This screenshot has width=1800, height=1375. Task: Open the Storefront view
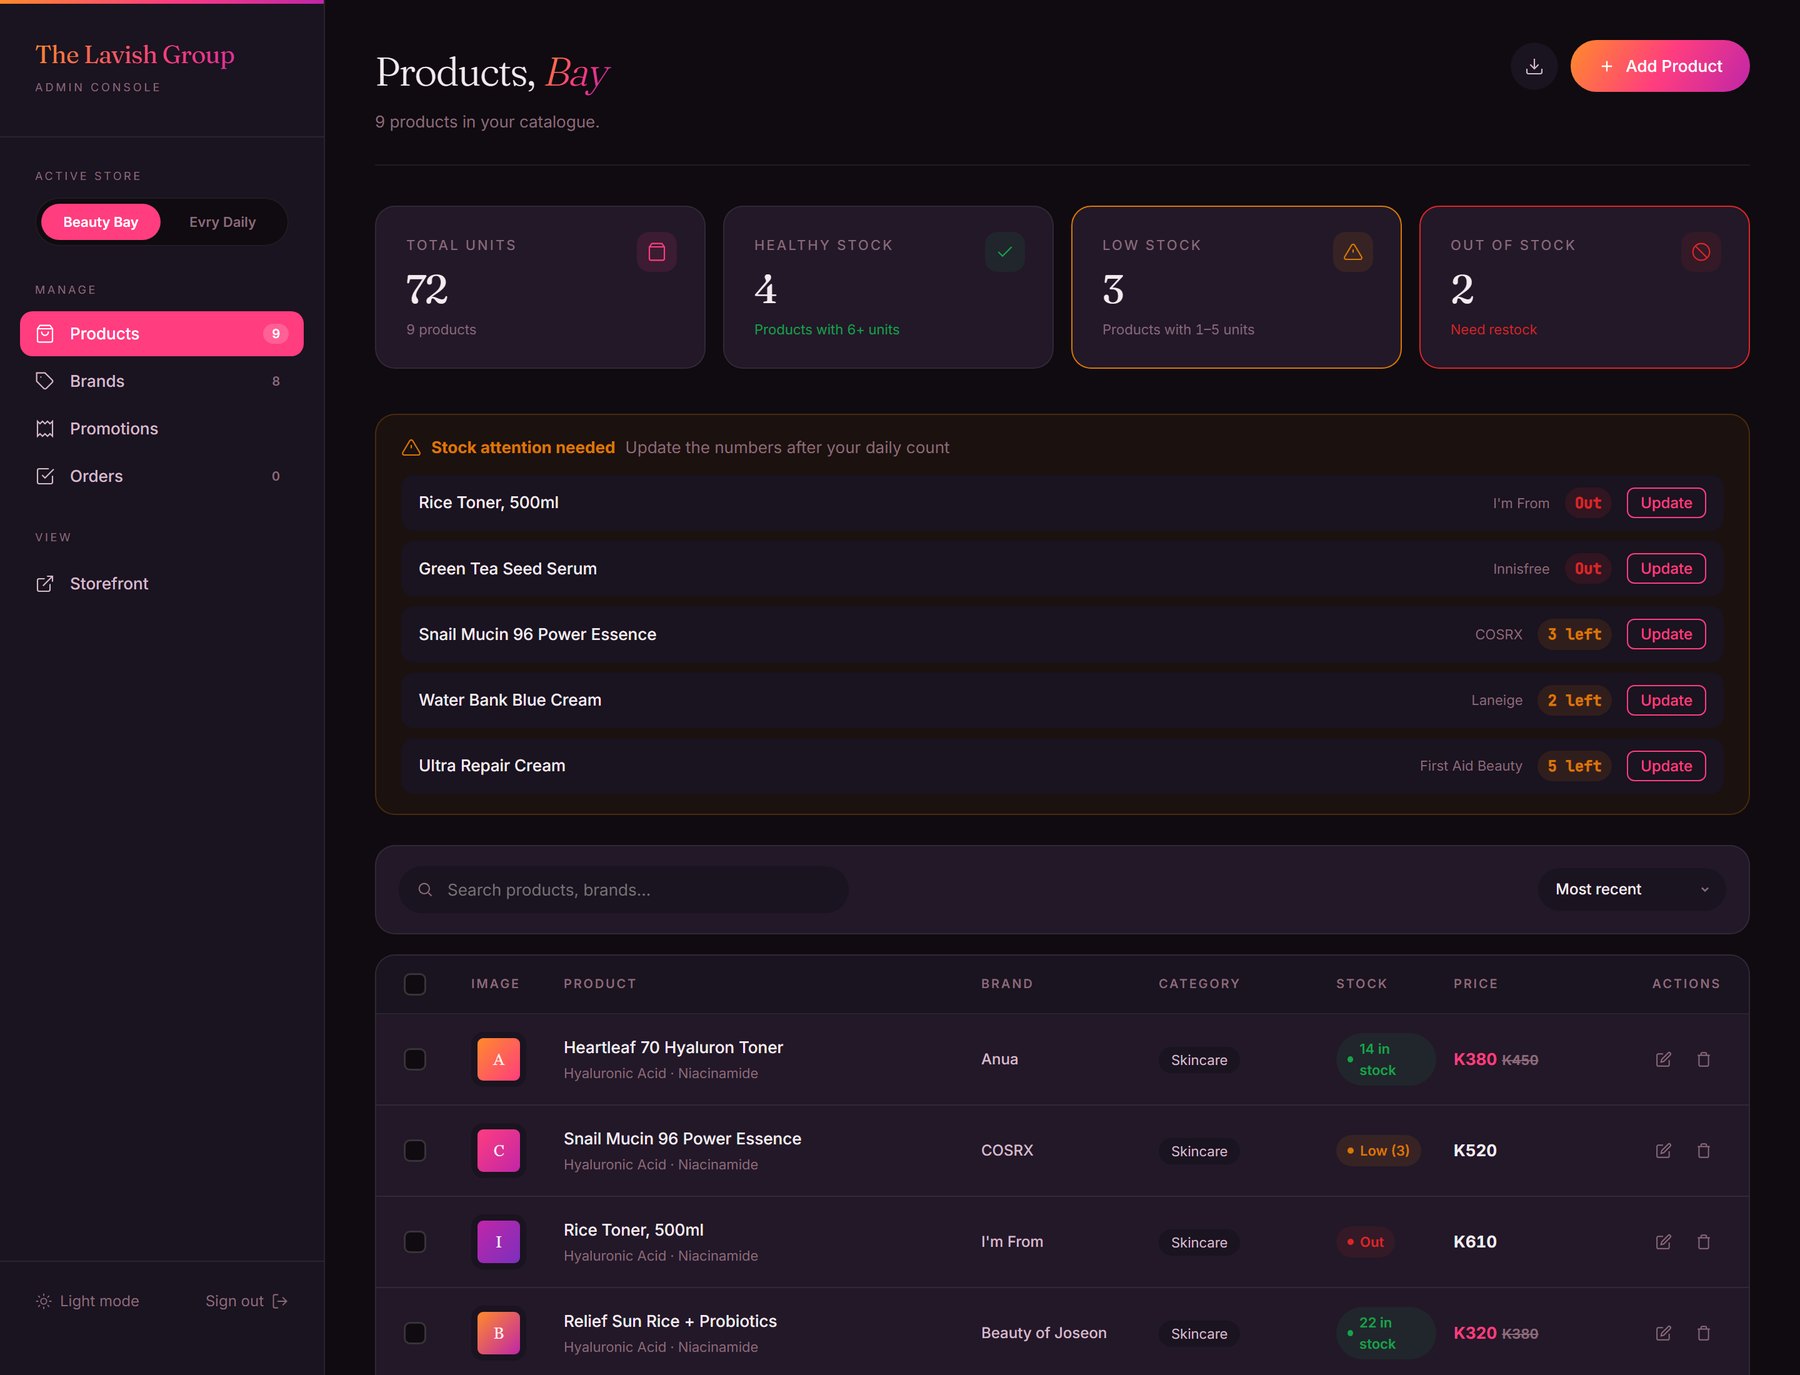pyautogui.click(x=162, y=584)
